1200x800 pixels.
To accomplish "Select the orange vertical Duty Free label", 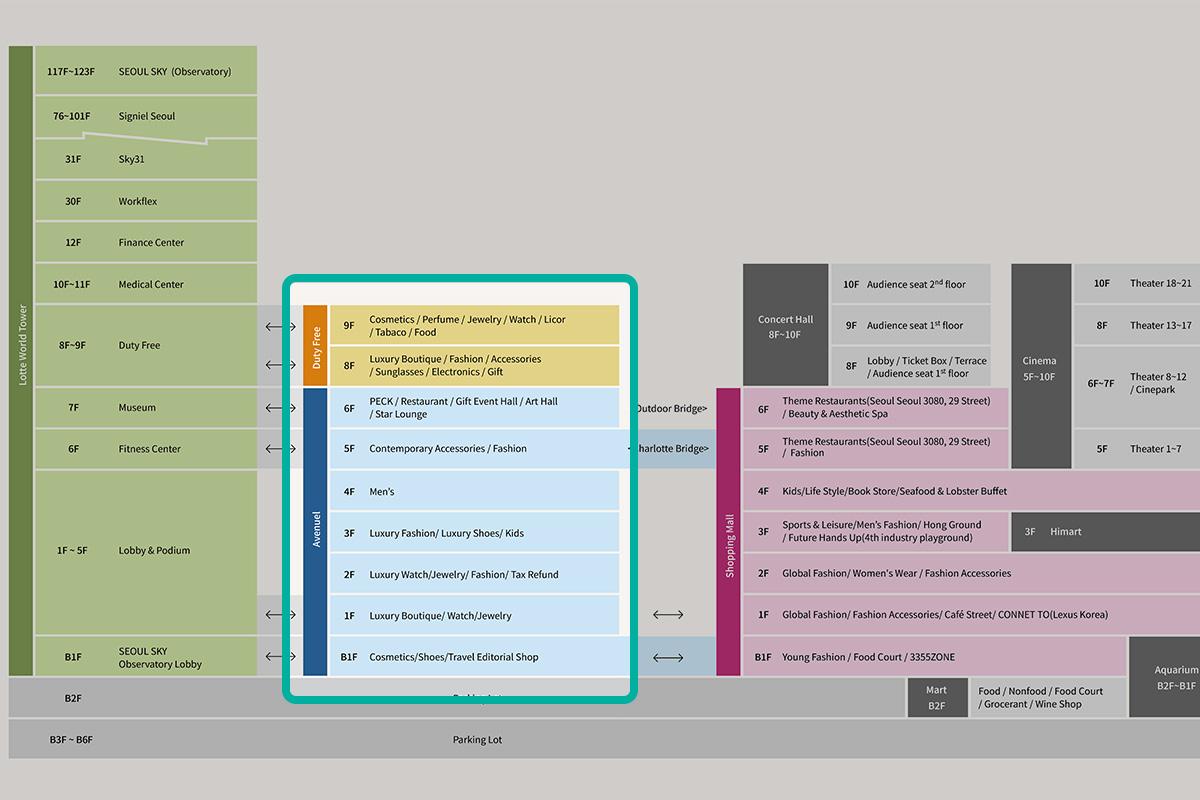I will tap(316, 347).
